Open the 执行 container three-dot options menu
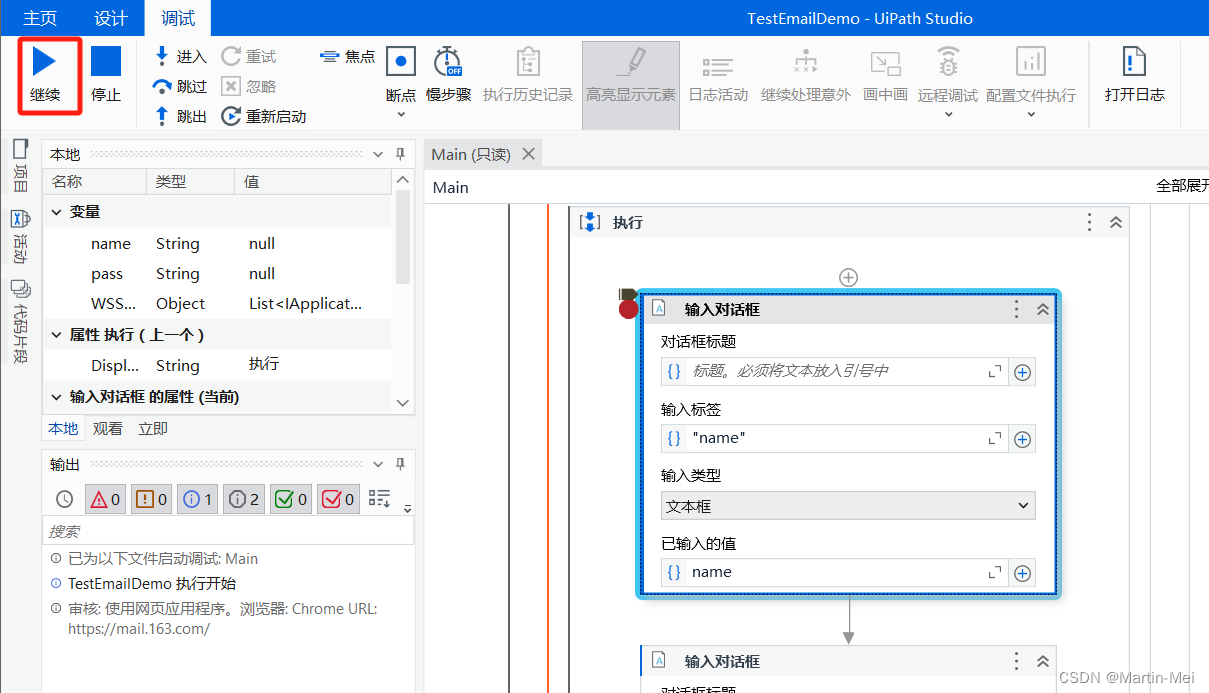The width and height of the screenshot is (1209, 693). (1090, 222)
